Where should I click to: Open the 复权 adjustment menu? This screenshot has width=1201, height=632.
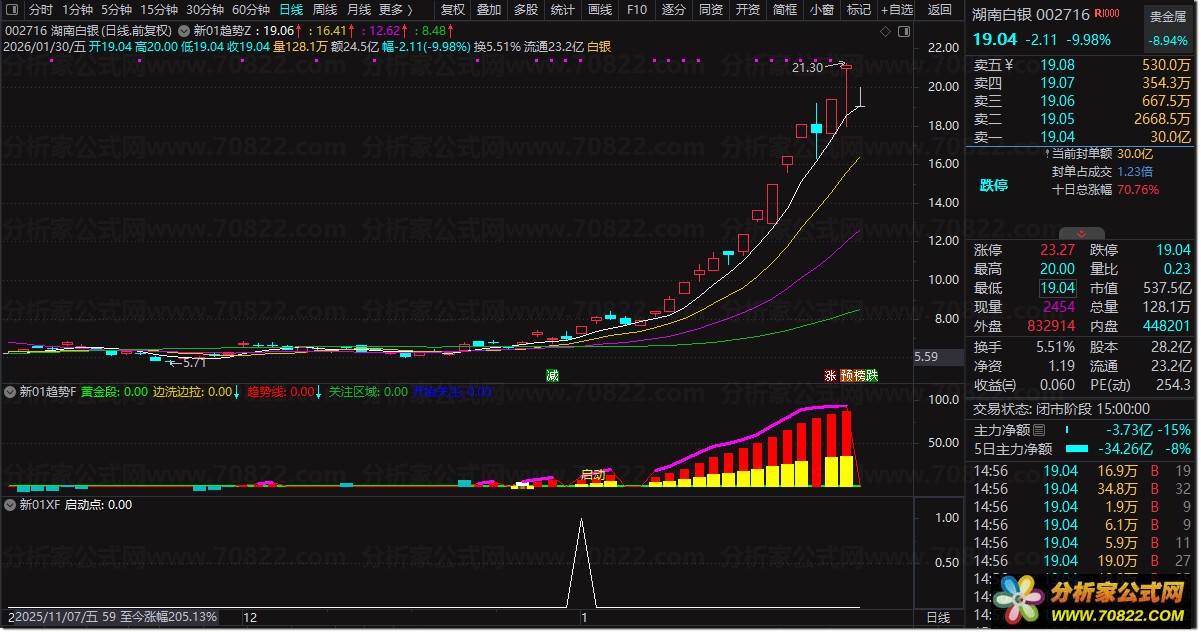point(453,9)
